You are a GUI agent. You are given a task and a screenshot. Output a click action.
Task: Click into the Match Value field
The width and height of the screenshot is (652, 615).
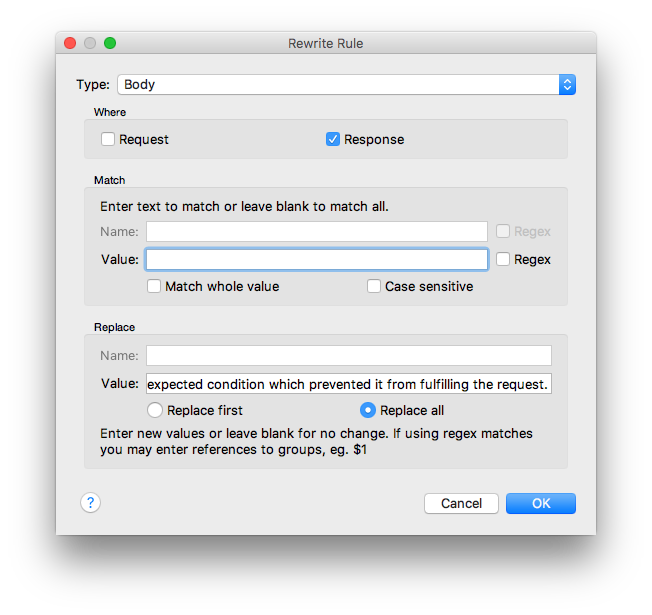[316, 259]
